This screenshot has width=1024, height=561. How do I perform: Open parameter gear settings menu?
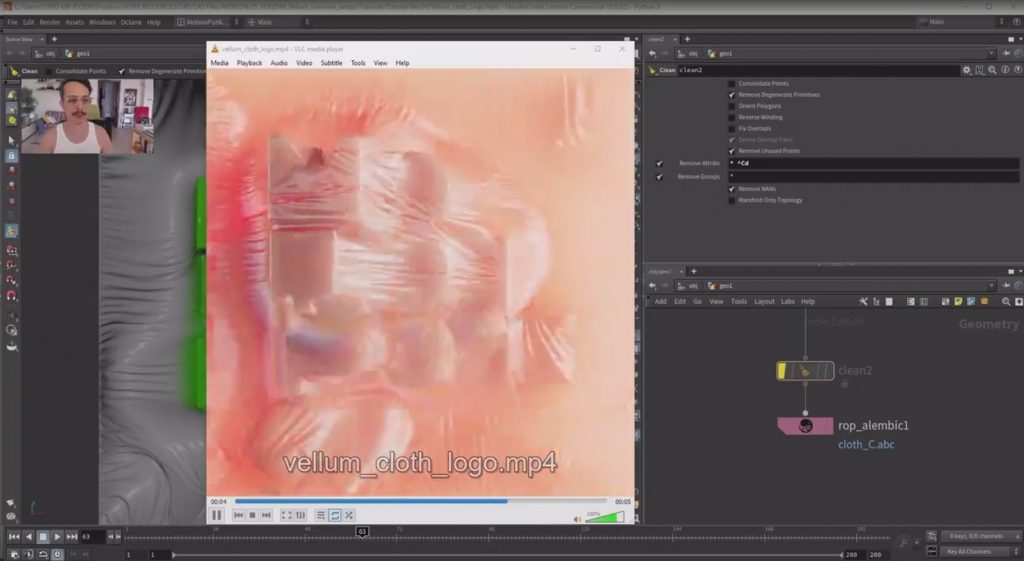pos(966,70)
